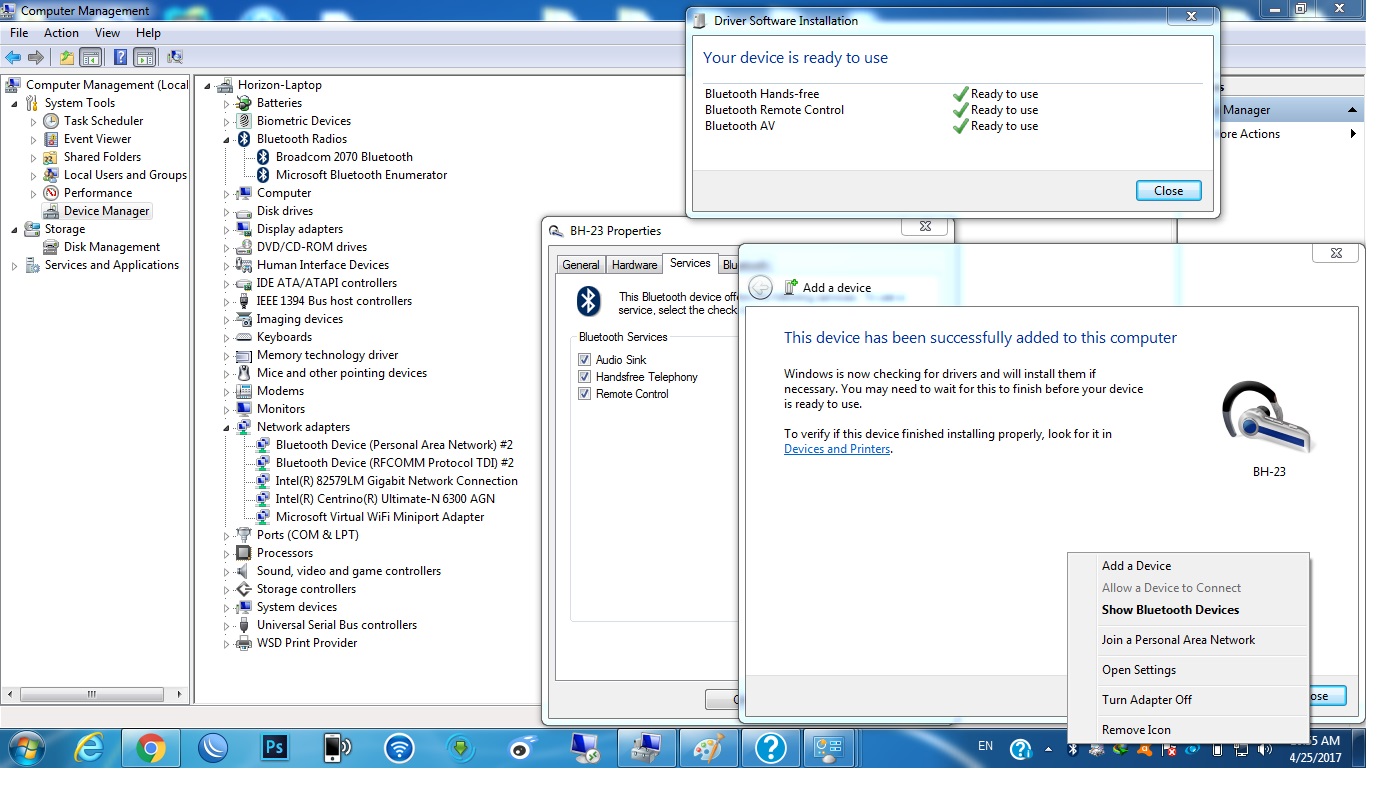This screenshot has height=800, width=1392.
Task: Disable Handsfree Telephony service
Action: tap(584, 376)
